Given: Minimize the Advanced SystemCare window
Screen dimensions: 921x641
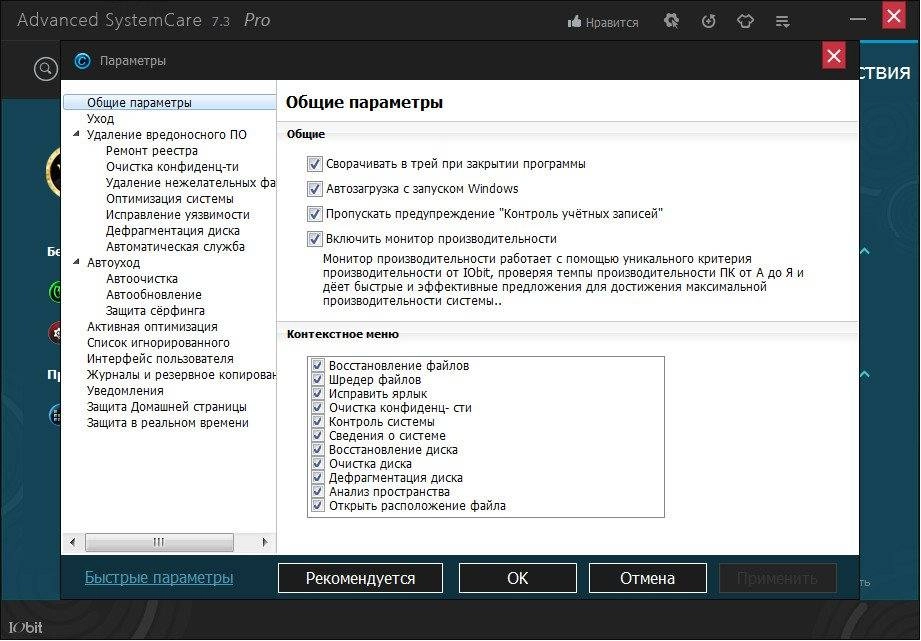Looking at the screenshot, I should click(858, 18).
